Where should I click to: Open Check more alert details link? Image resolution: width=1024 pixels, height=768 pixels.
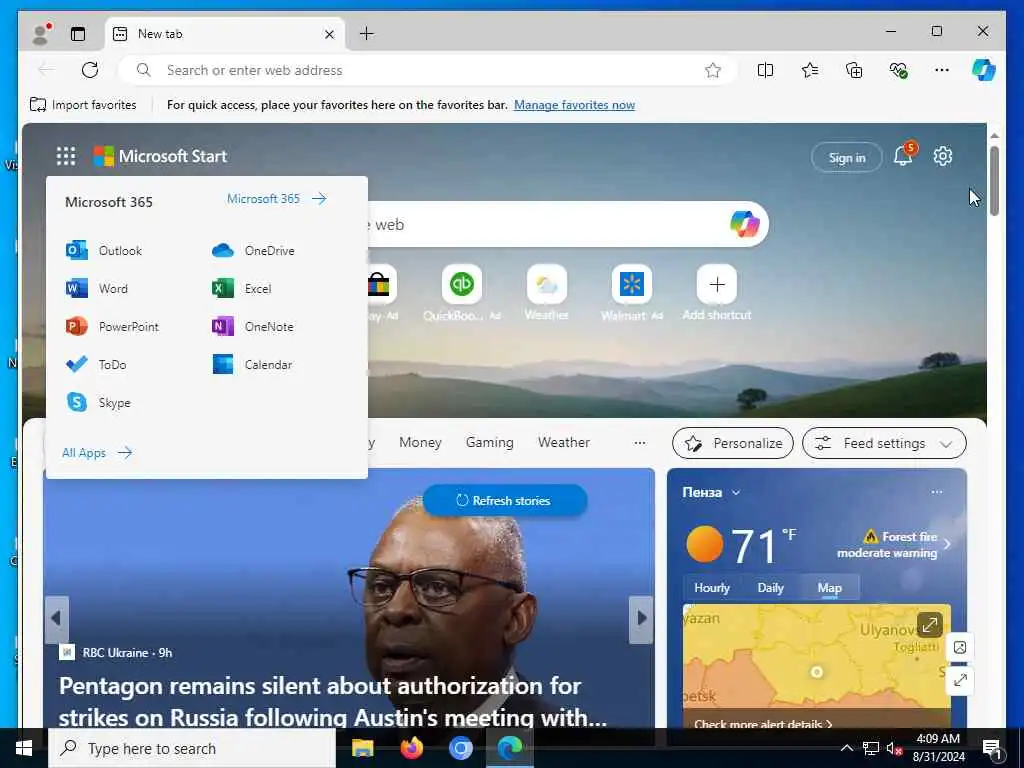pyautogui.click(x=763, y=724)
